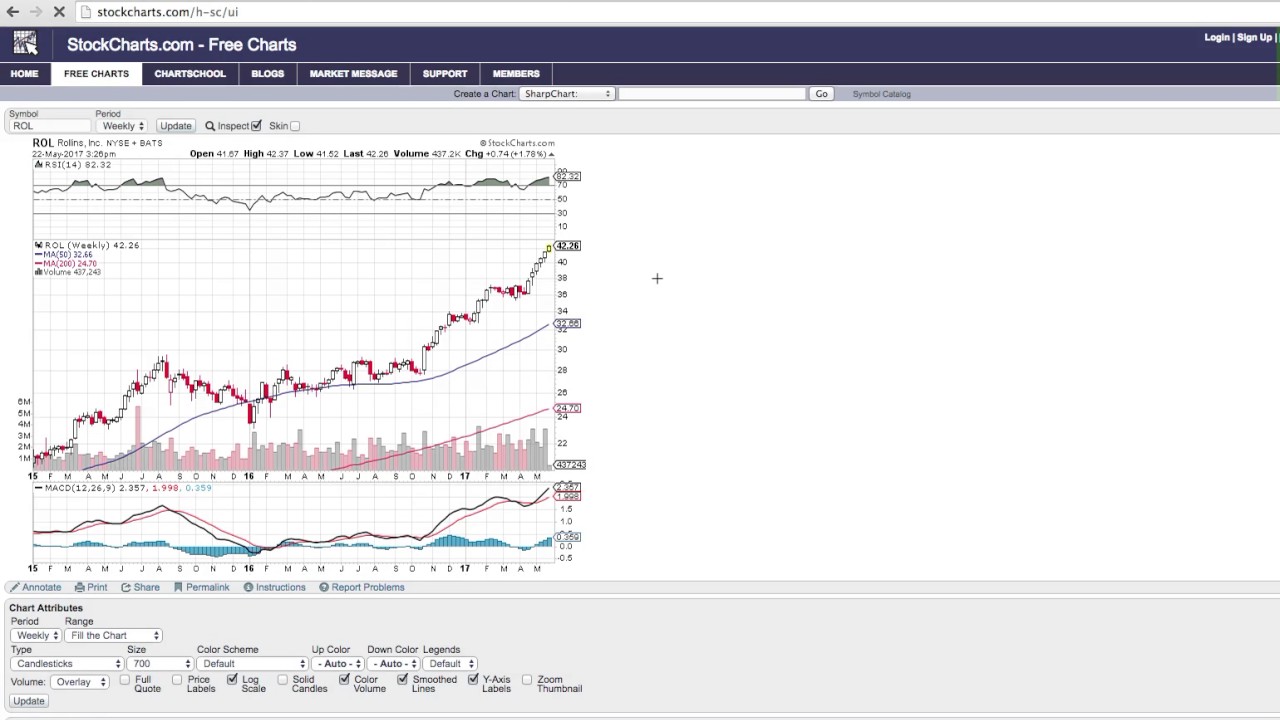Image resolution: width=1280 pixels, height=720 pixels.
Task: Open SUPPORT tab
Action: (x=445, y=74)
